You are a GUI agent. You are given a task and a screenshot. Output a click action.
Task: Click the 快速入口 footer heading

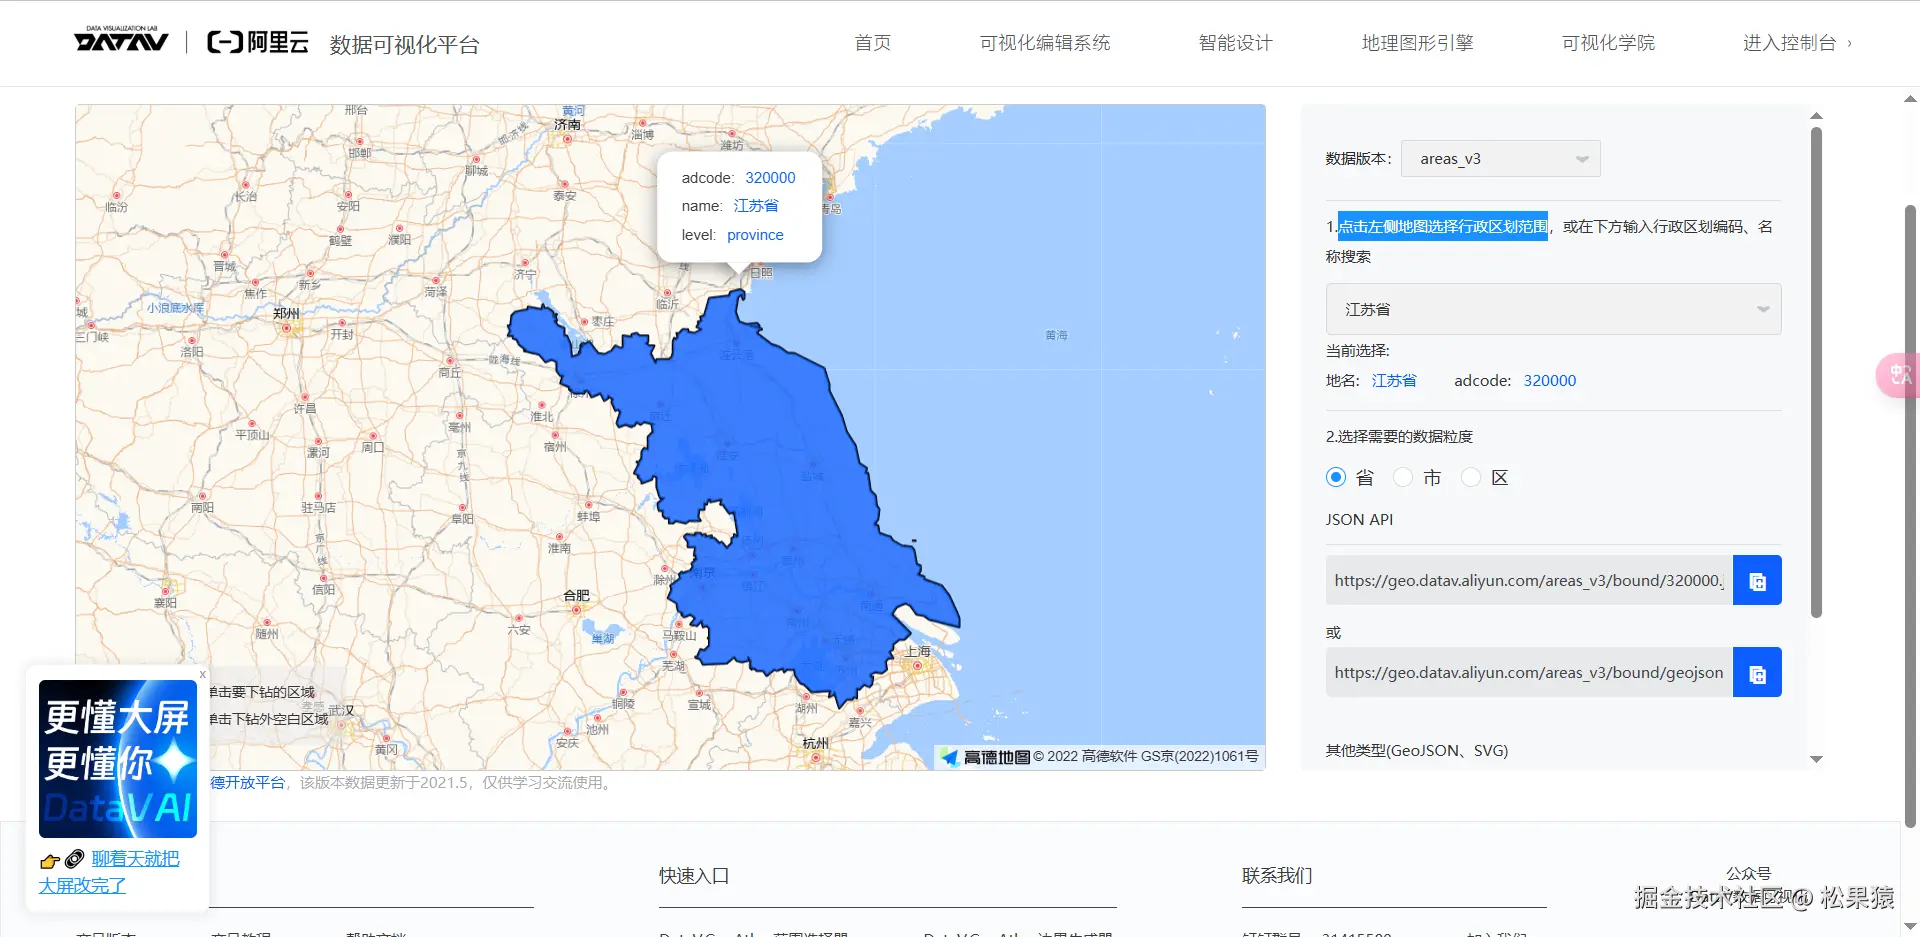[x=694, y=876]
